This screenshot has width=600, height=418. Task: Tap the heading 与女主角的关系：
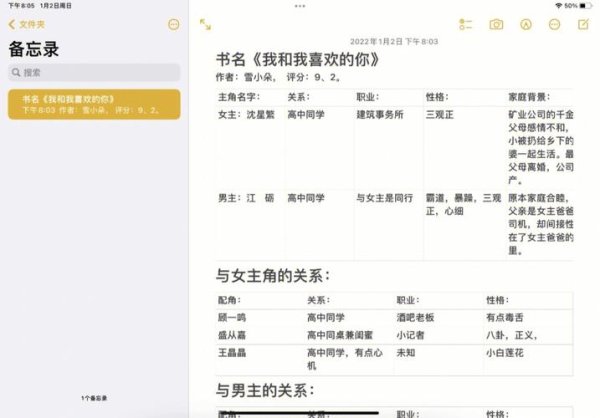[x=273, y=276]
